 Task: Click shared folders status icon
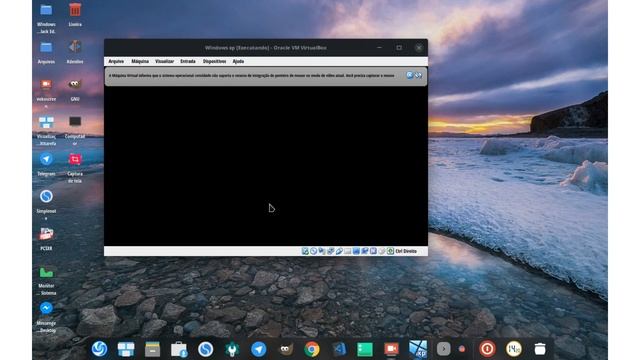tap(347, 251)
